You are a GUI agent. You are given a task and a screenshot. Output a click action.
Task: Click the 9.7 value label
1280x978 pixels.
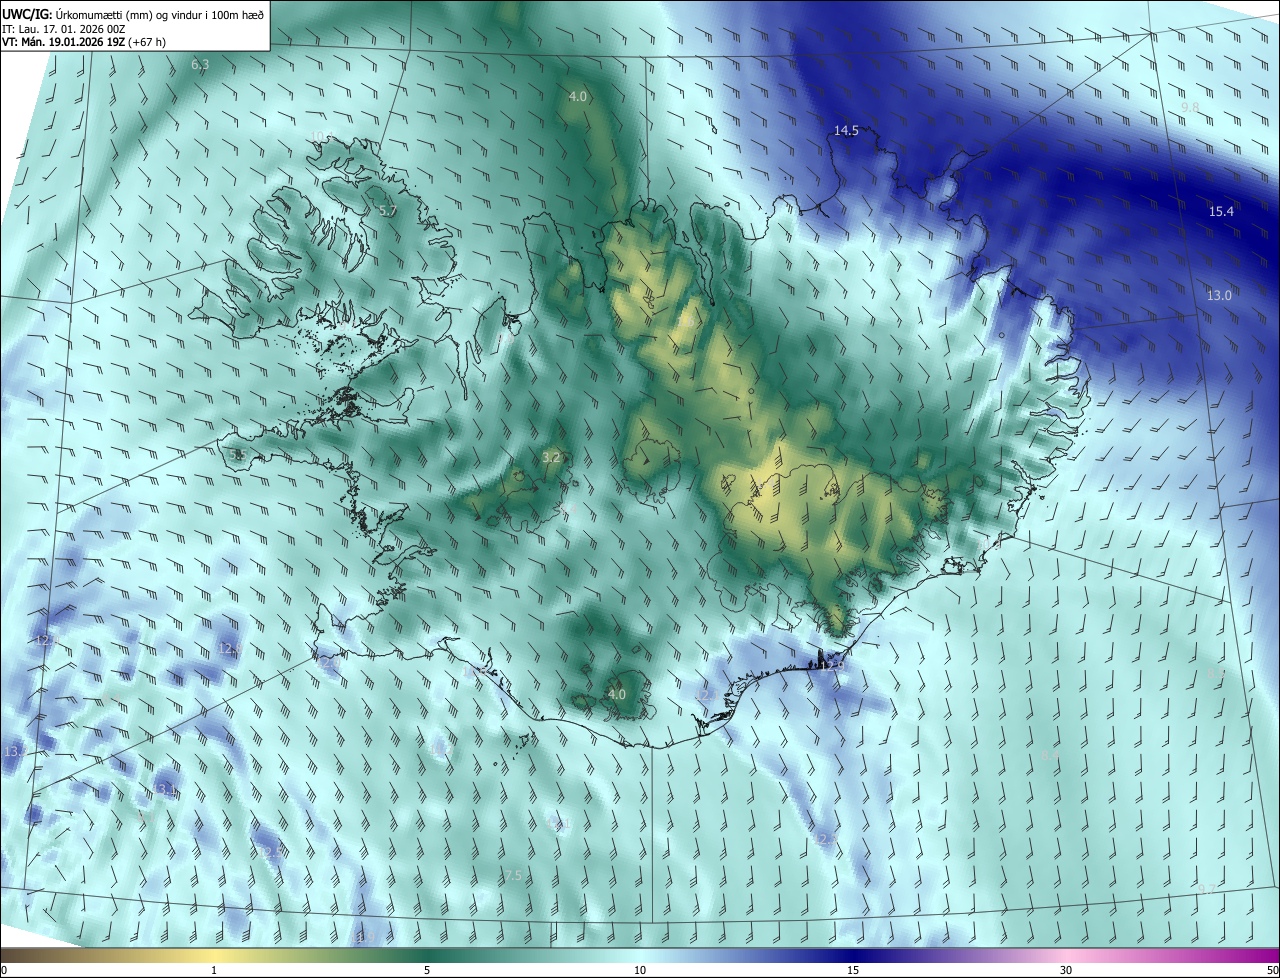click(1206, 889)
